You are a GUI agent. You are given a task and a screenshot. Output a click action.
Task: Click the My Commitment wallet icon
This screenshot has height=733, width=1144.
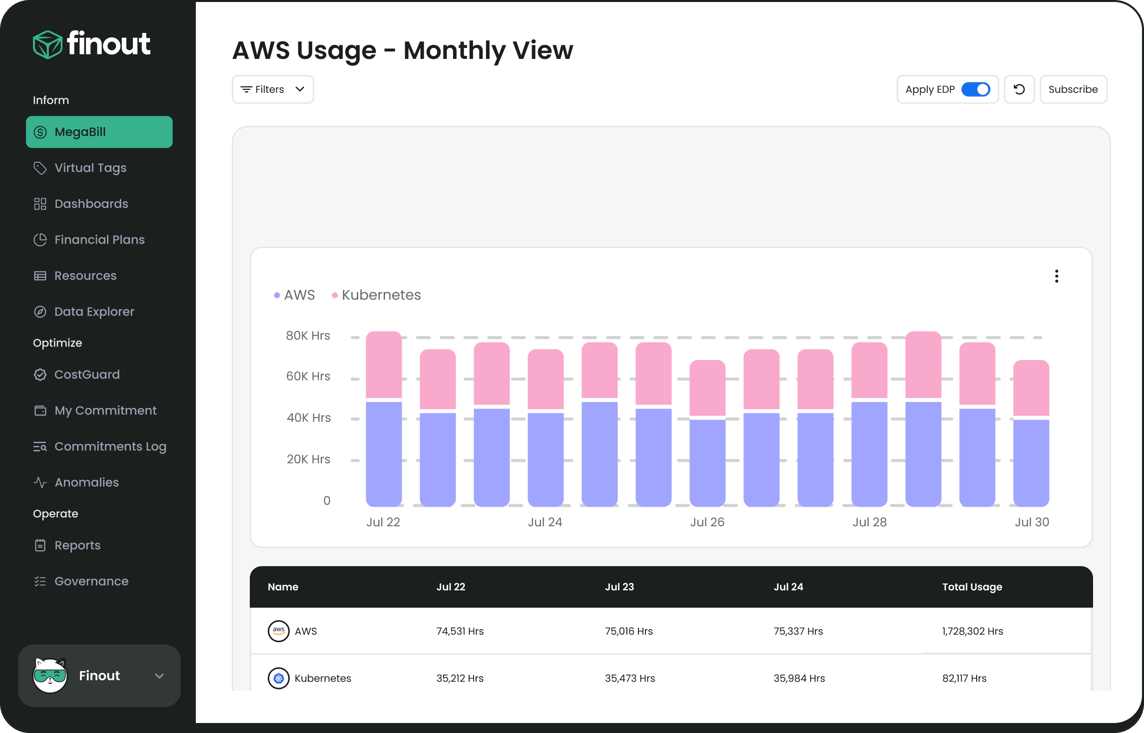click(x=40, y=411)
